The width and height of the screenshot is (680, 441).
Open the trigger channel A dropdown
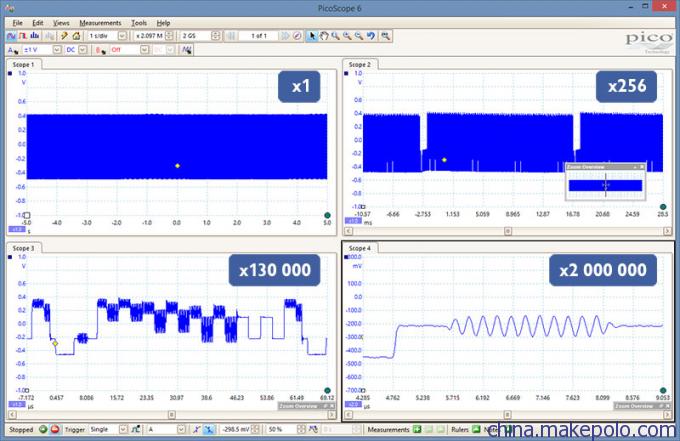(x=181, y=429)
